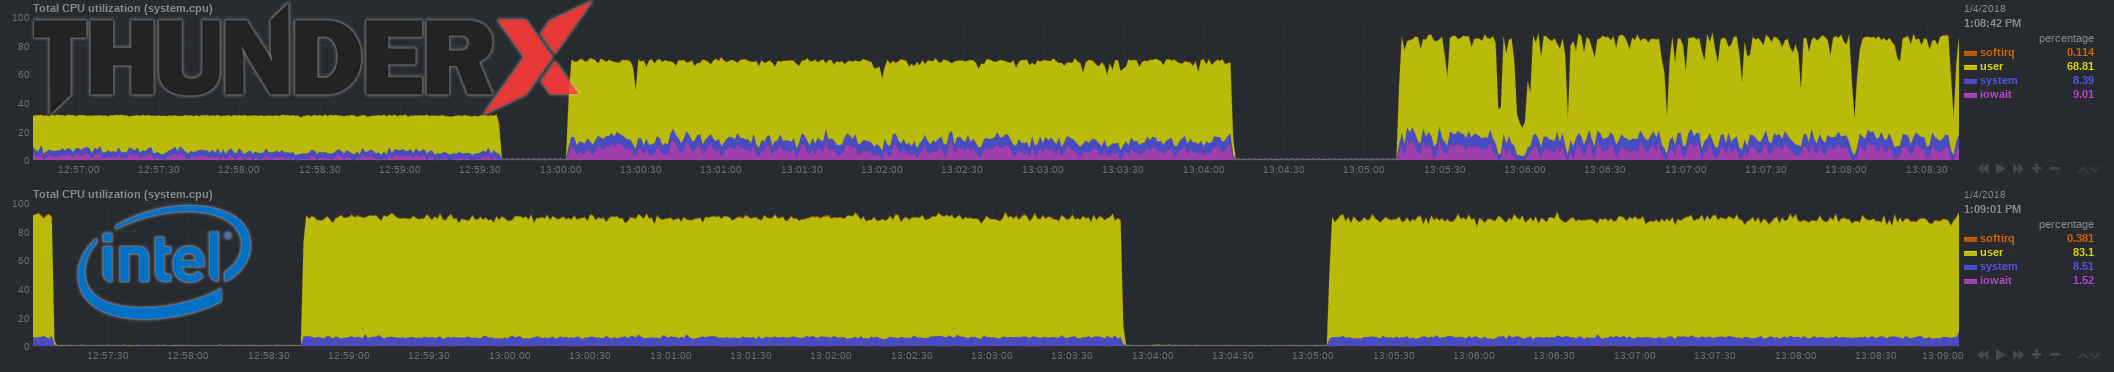
Task: Click 13:05:00 time label on Intel chart
Action: pyautogui.click(x=1312, y=355)
